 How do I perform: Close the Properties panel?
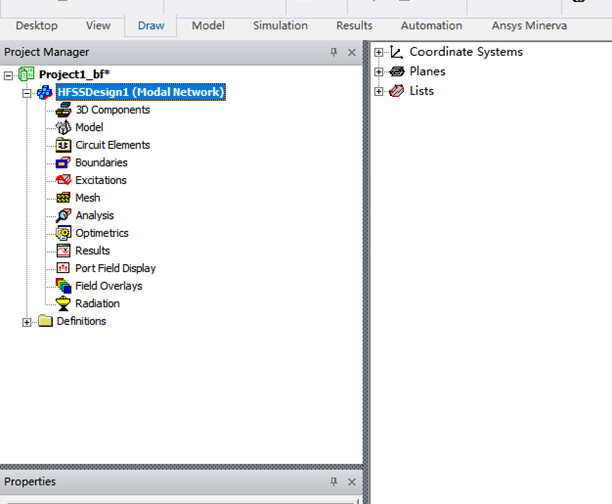click(x=352, y=482)
